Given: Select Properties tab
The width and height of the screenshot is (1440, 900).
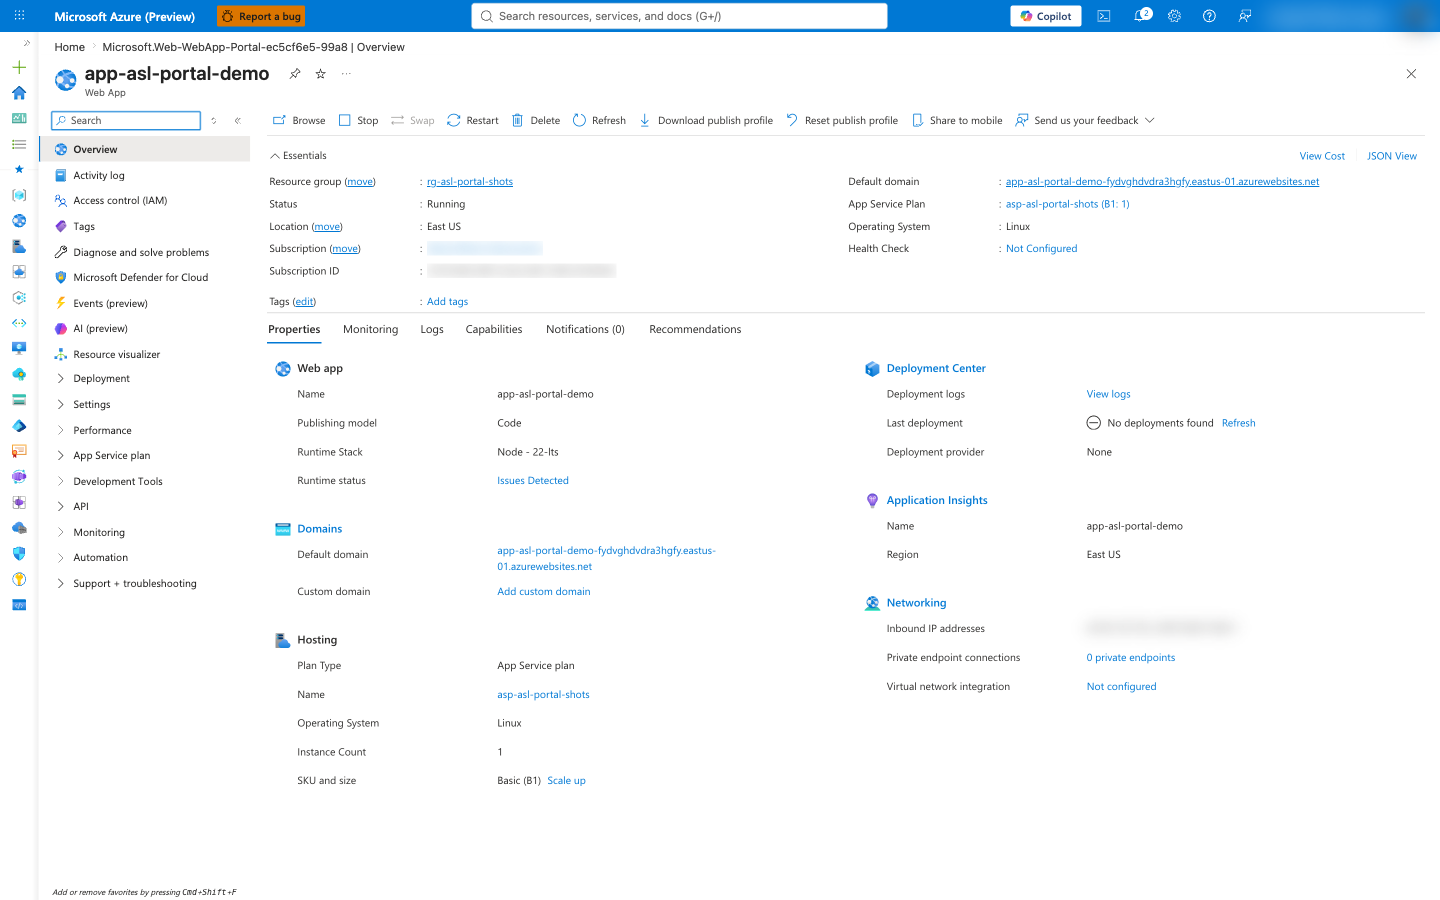Looking at the screenshot, I should tap(294, 329).
